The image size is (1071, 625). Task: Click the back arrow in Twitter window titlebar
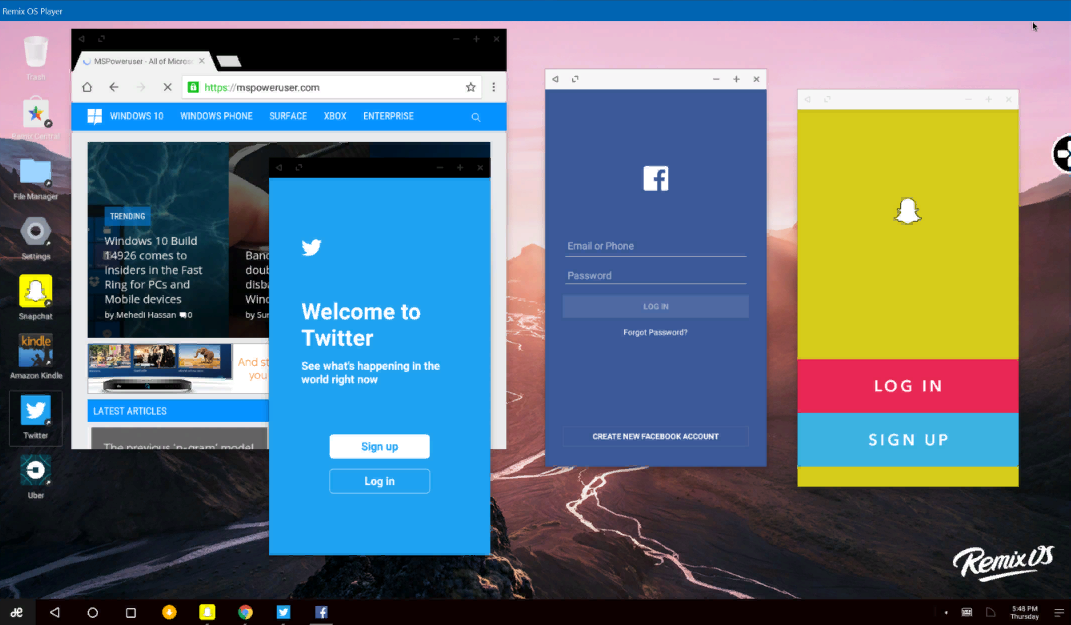[x=279, y=168]
